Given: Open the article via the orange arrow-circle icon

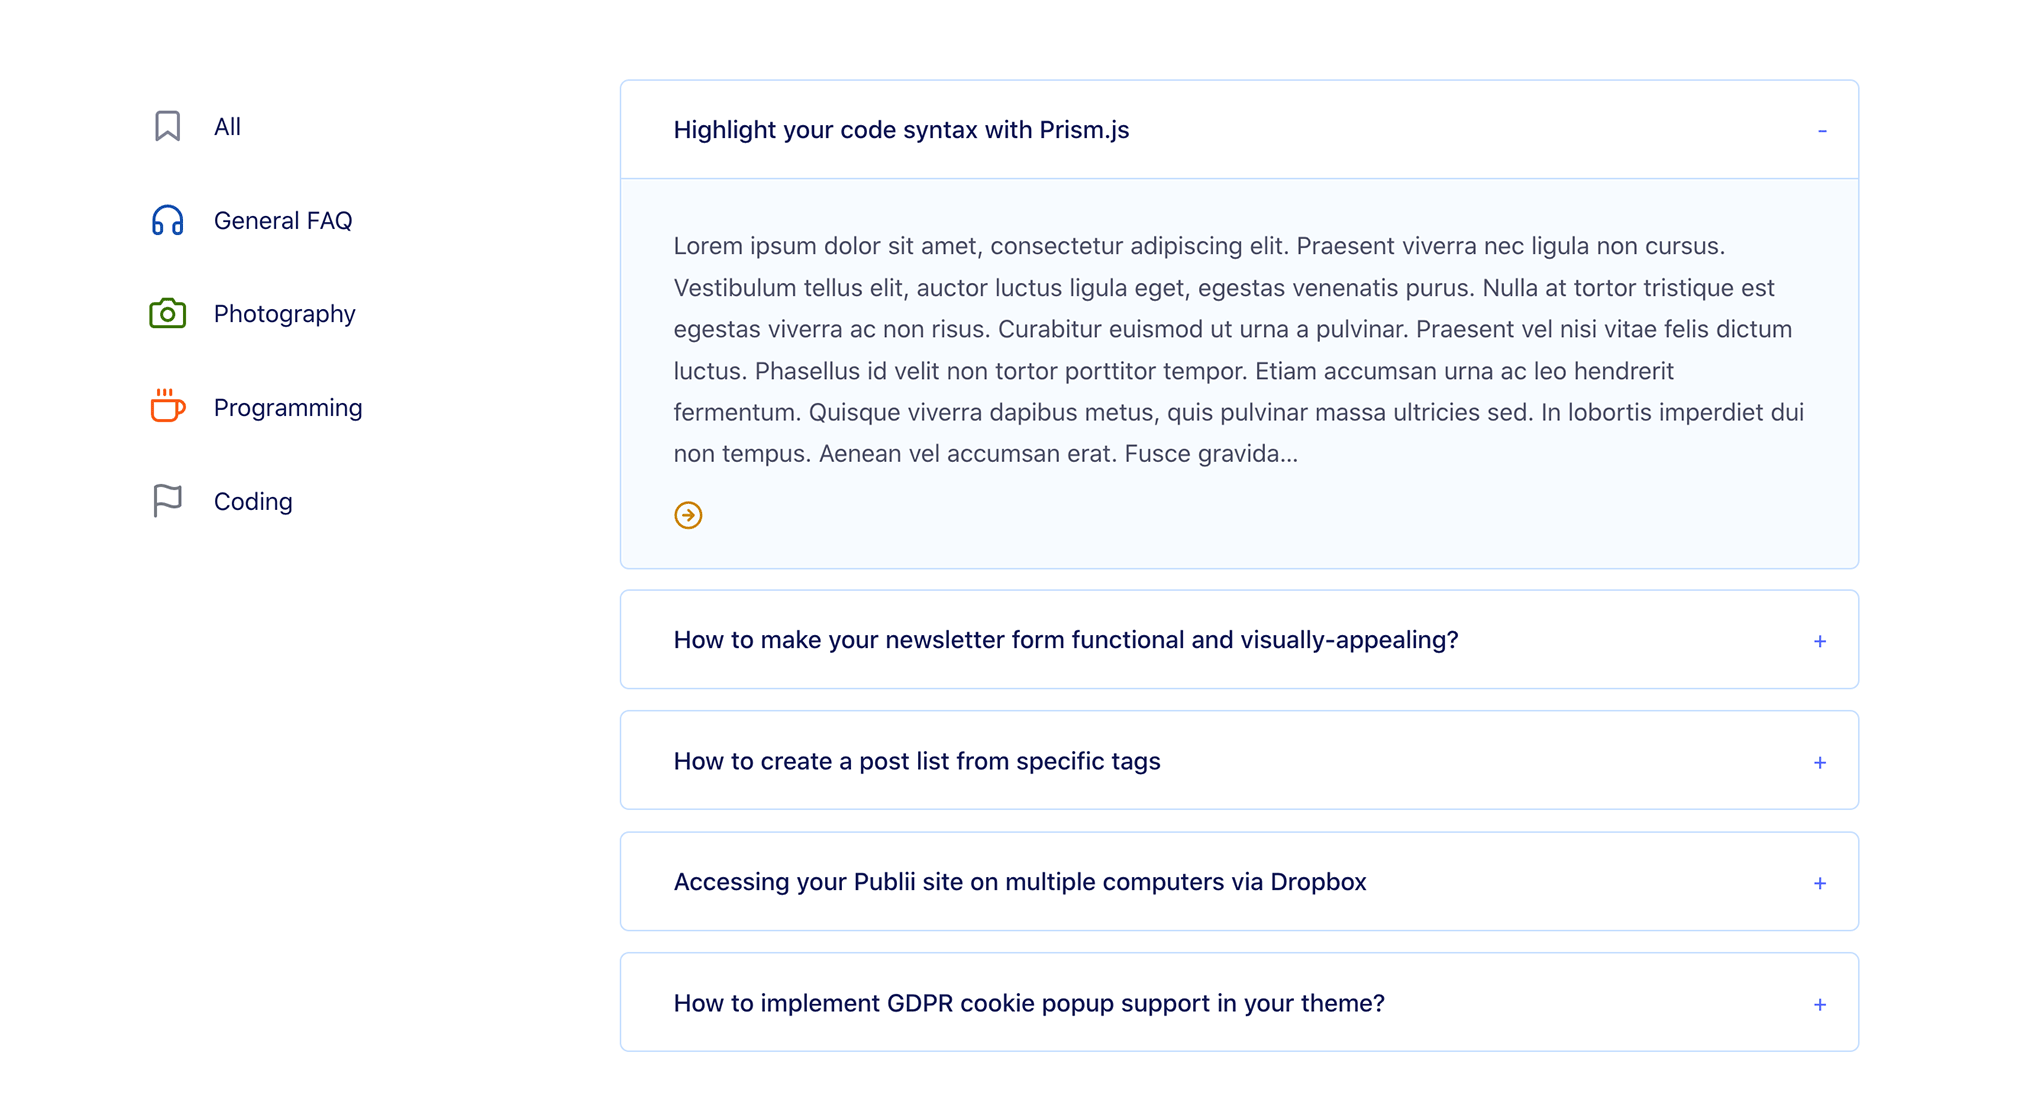Looking at the screenshot, I should pos(688,514).
